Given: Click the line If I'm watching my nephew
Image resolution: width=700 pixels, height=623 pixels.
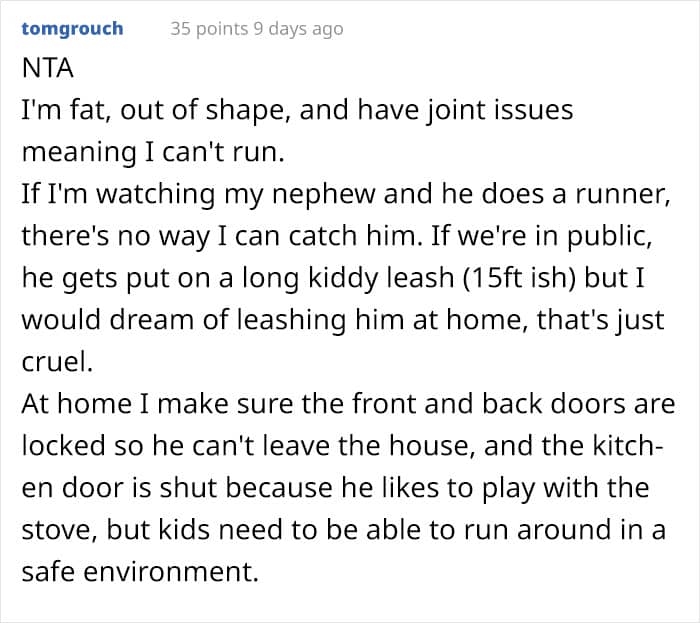Looking at the screenshot, I should pos(346,194).
